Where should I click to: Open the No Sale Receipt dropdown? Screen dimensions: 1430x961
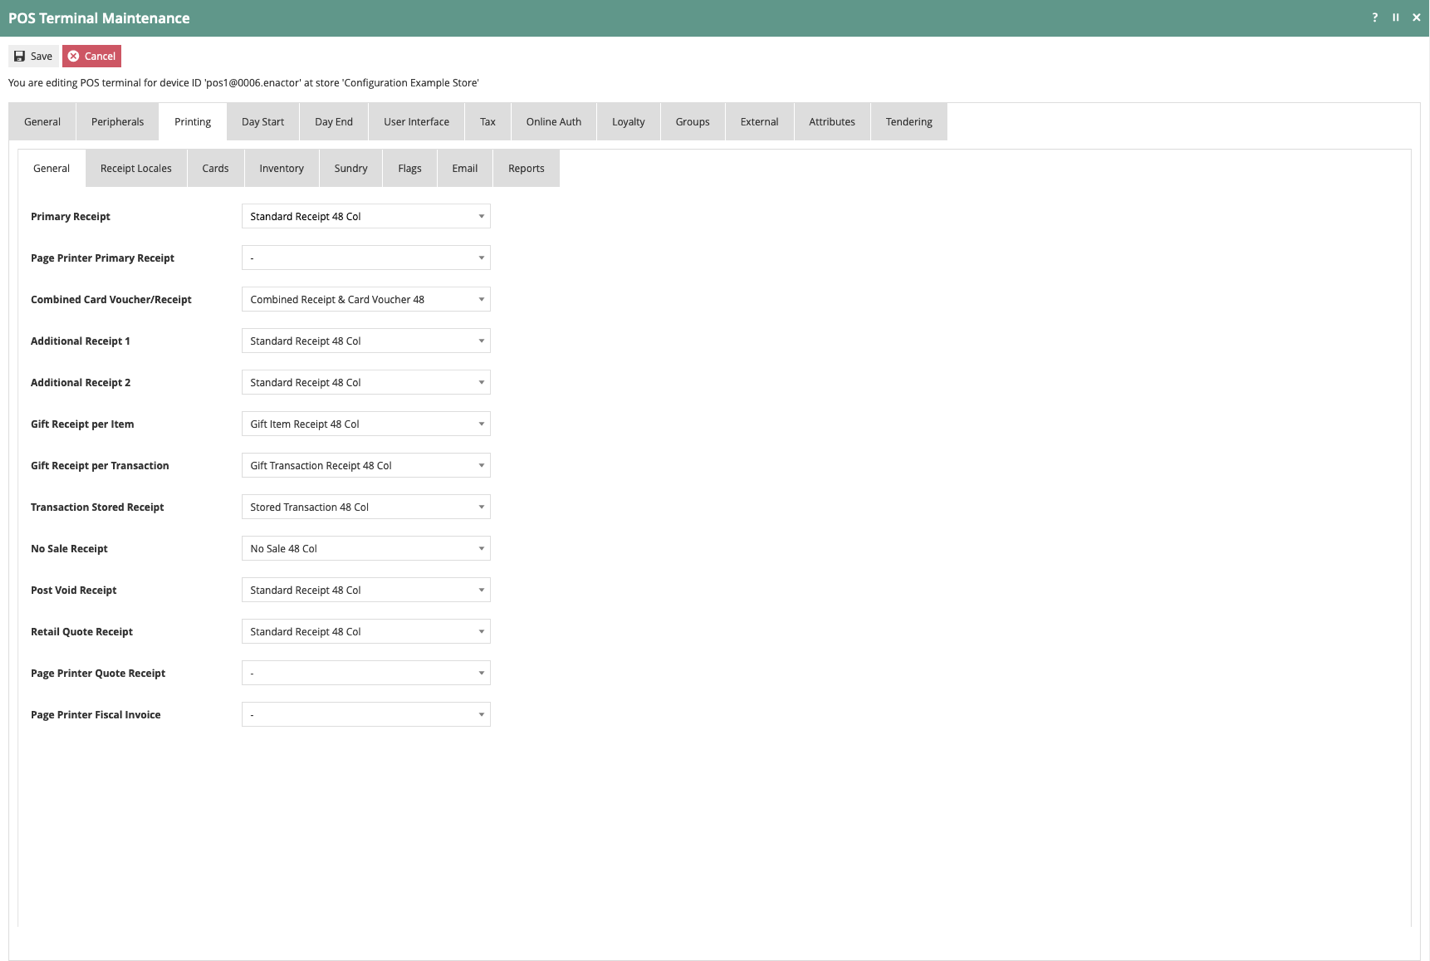click(x=366, y=548)
